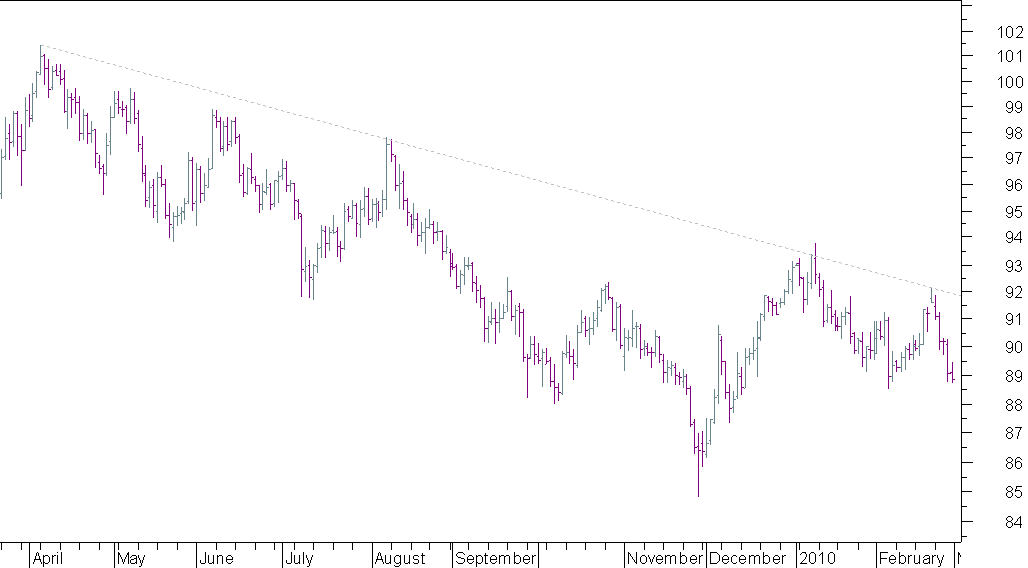1028x568 pixels.
Task: Click the 95 price level label
Action: pos(1014,212)
